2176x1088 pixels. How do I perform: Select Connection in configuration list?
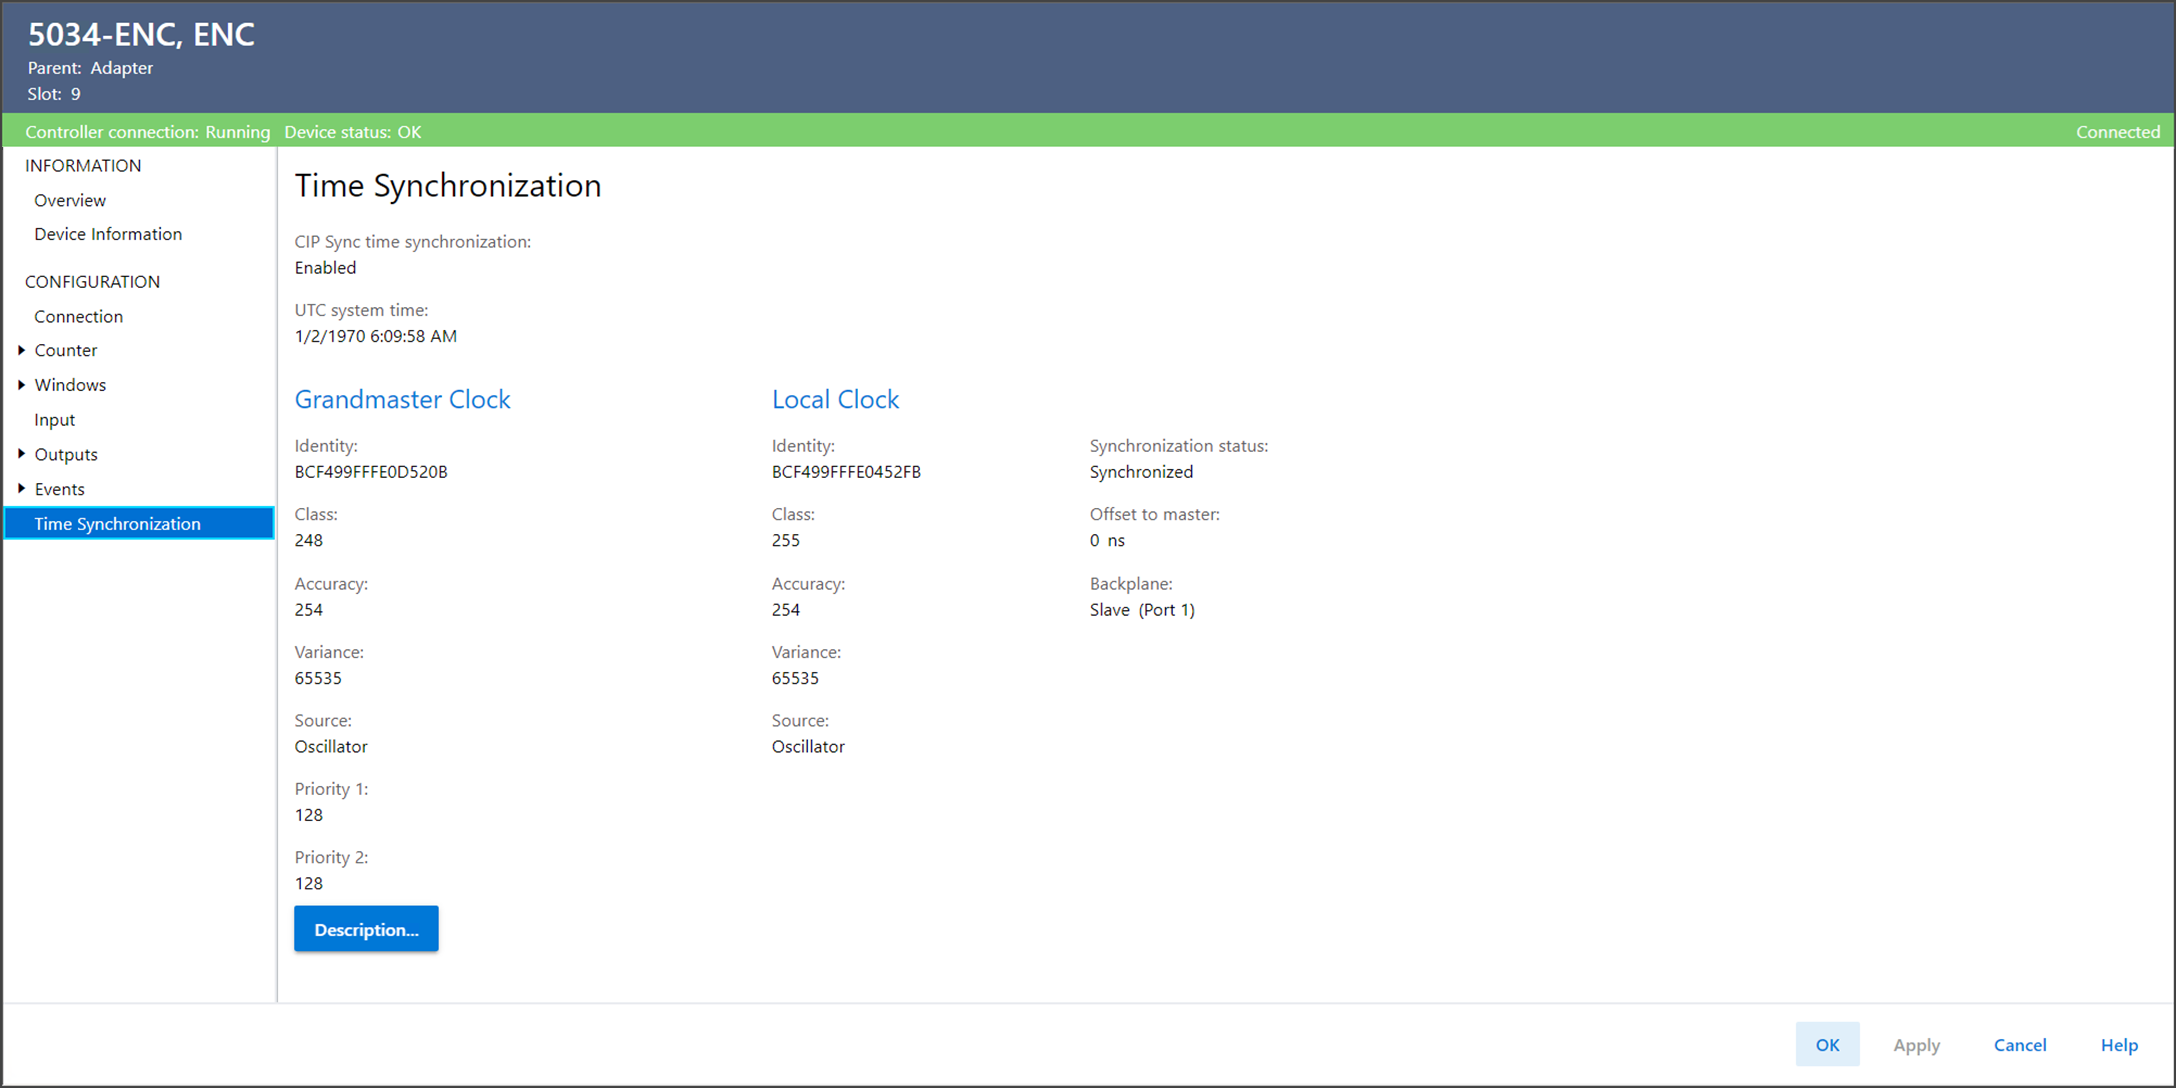[x=78, y=316]
